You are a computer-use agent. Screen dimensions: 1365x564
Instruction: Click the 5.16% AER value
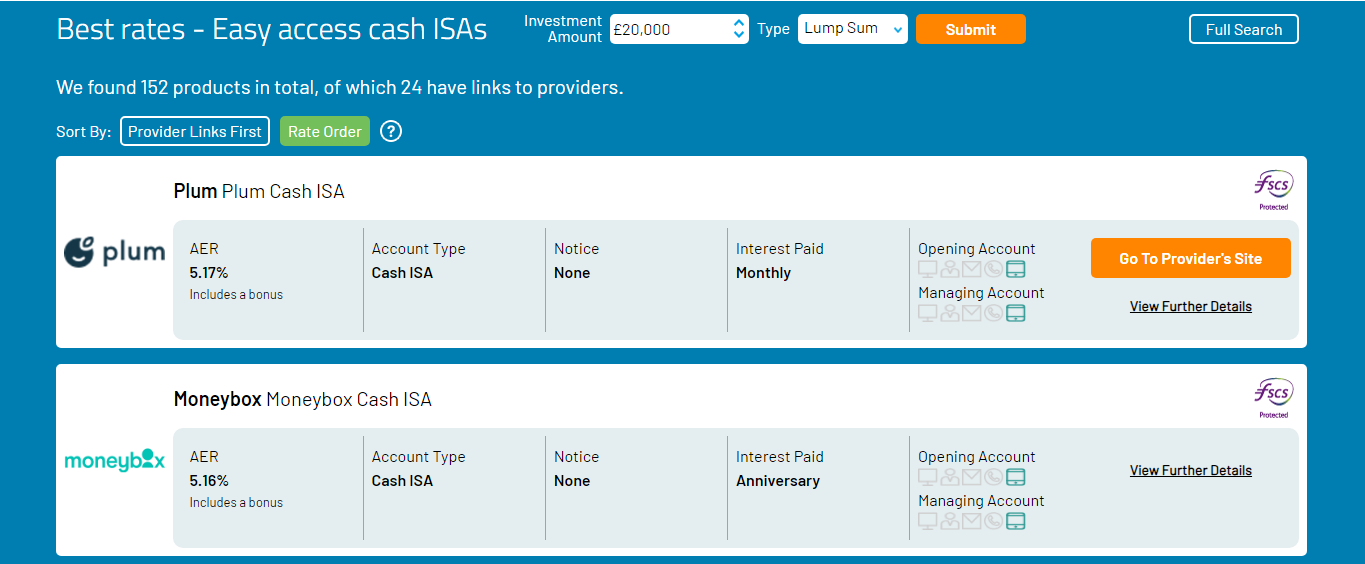[x=209, y=481]
